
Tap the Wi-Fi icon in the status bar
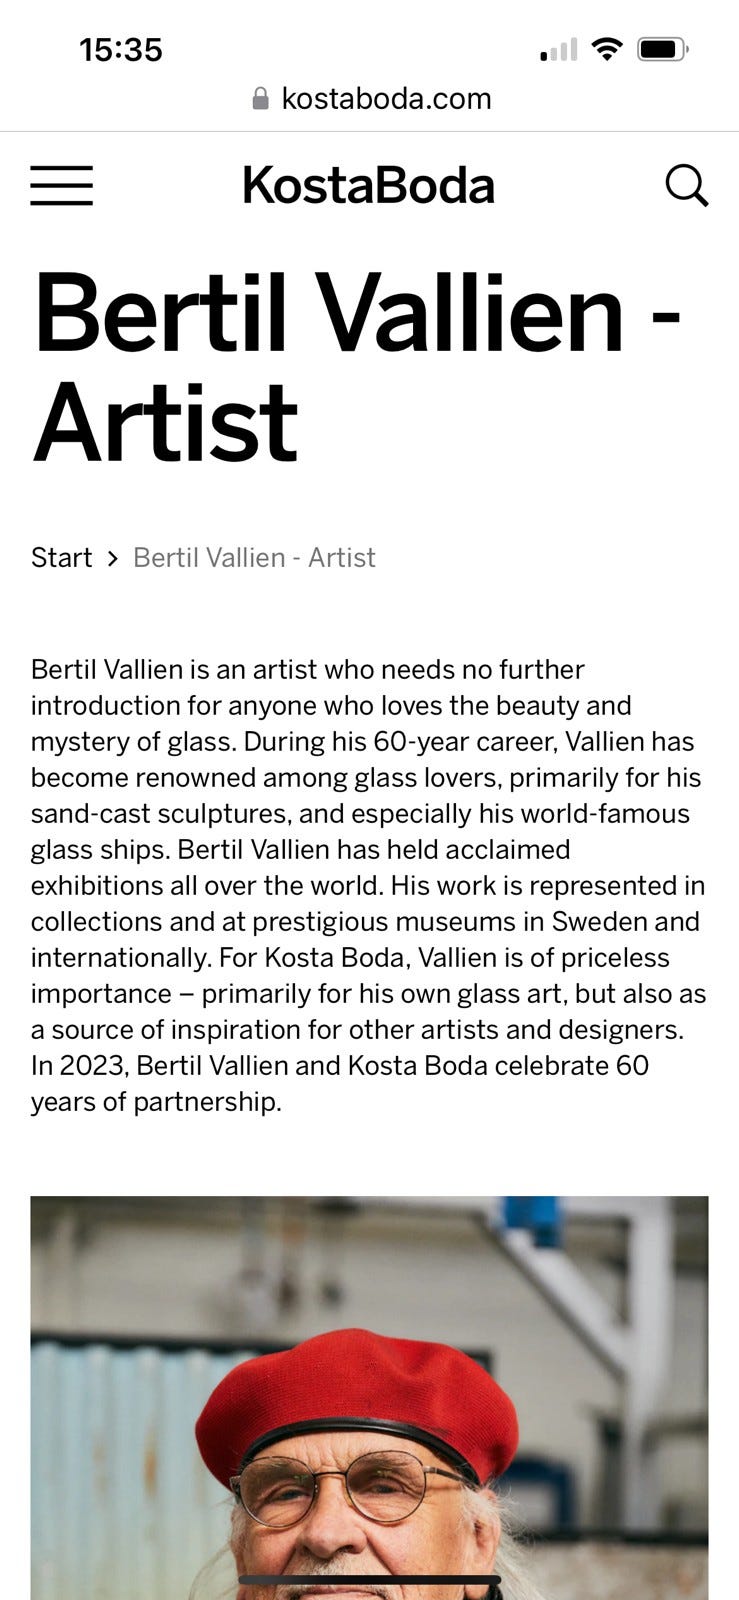tap(607, 46)
